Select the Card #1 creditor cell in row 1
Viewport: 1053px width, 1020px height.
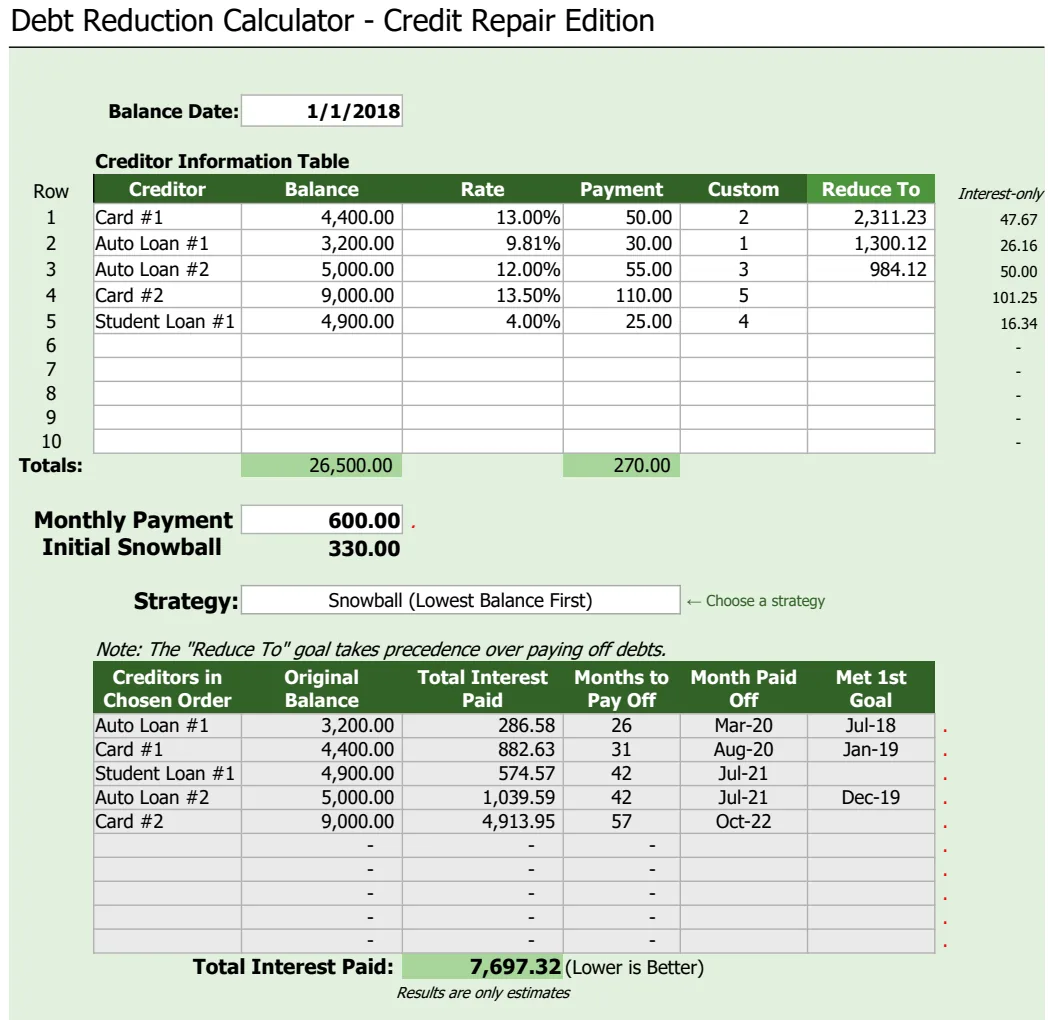coord(167,217)
